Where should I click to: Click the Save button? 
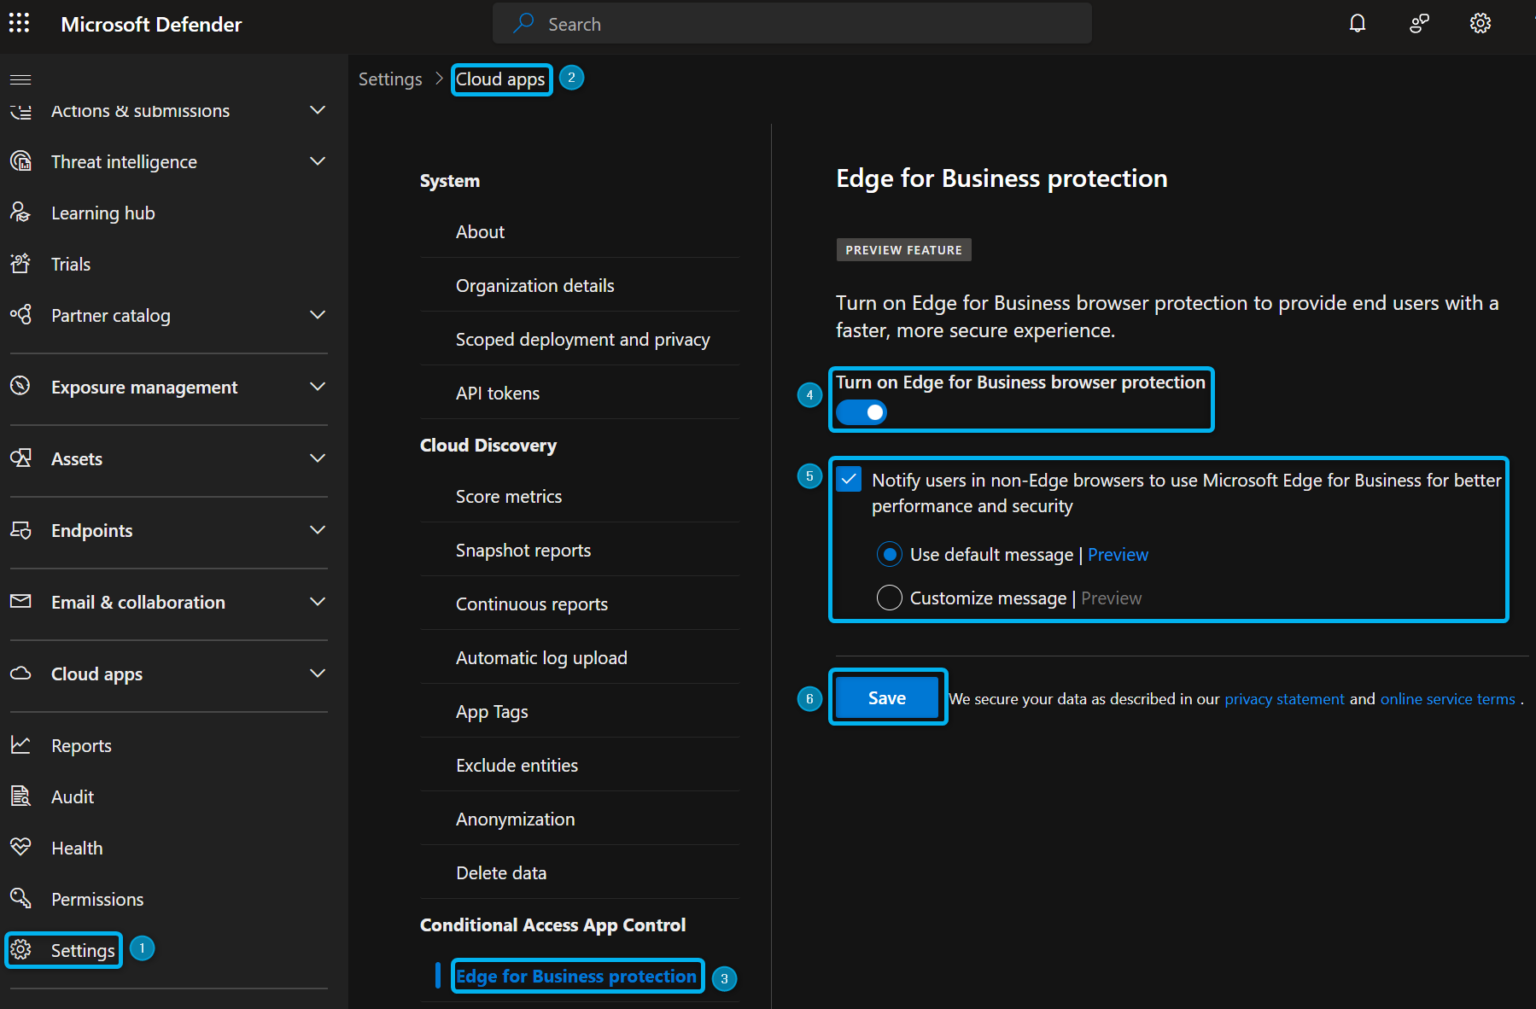click(887, 697)
